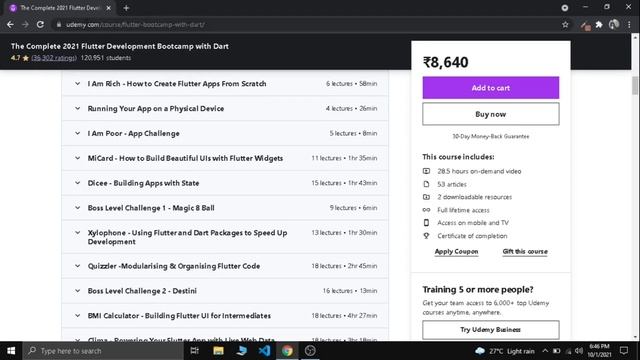Expand the I Am Poor App Challenge section

click(x=225, y=133)
